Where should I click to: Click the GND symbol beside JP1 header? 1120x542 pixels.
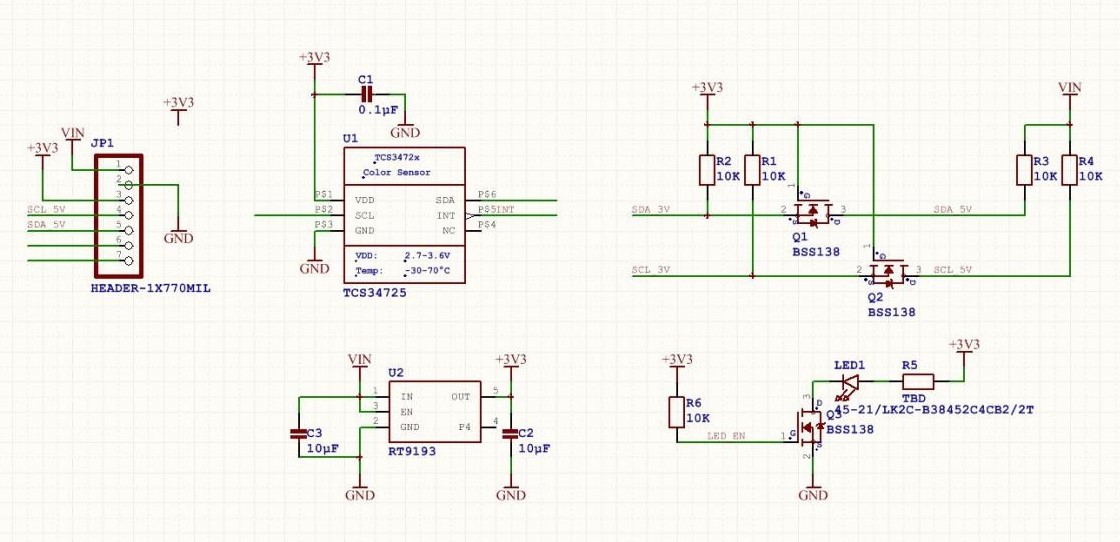pos(179,236)
